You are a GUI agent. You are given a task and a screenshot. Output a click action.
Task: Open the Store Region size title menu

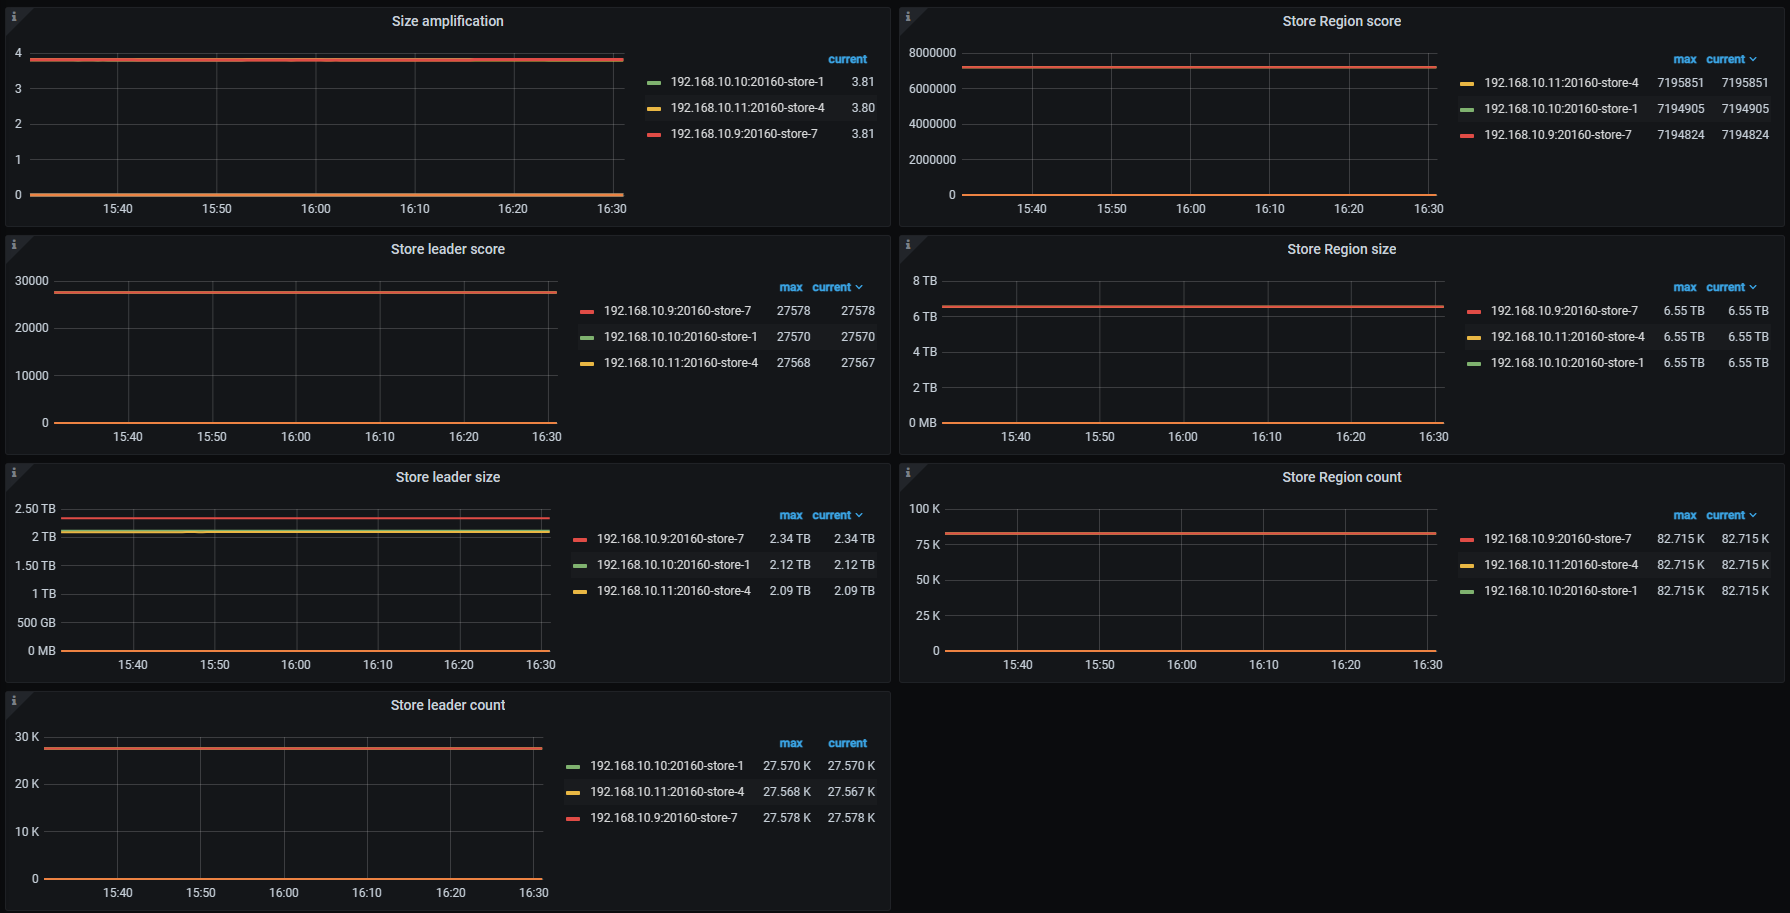coord(1341,249)
